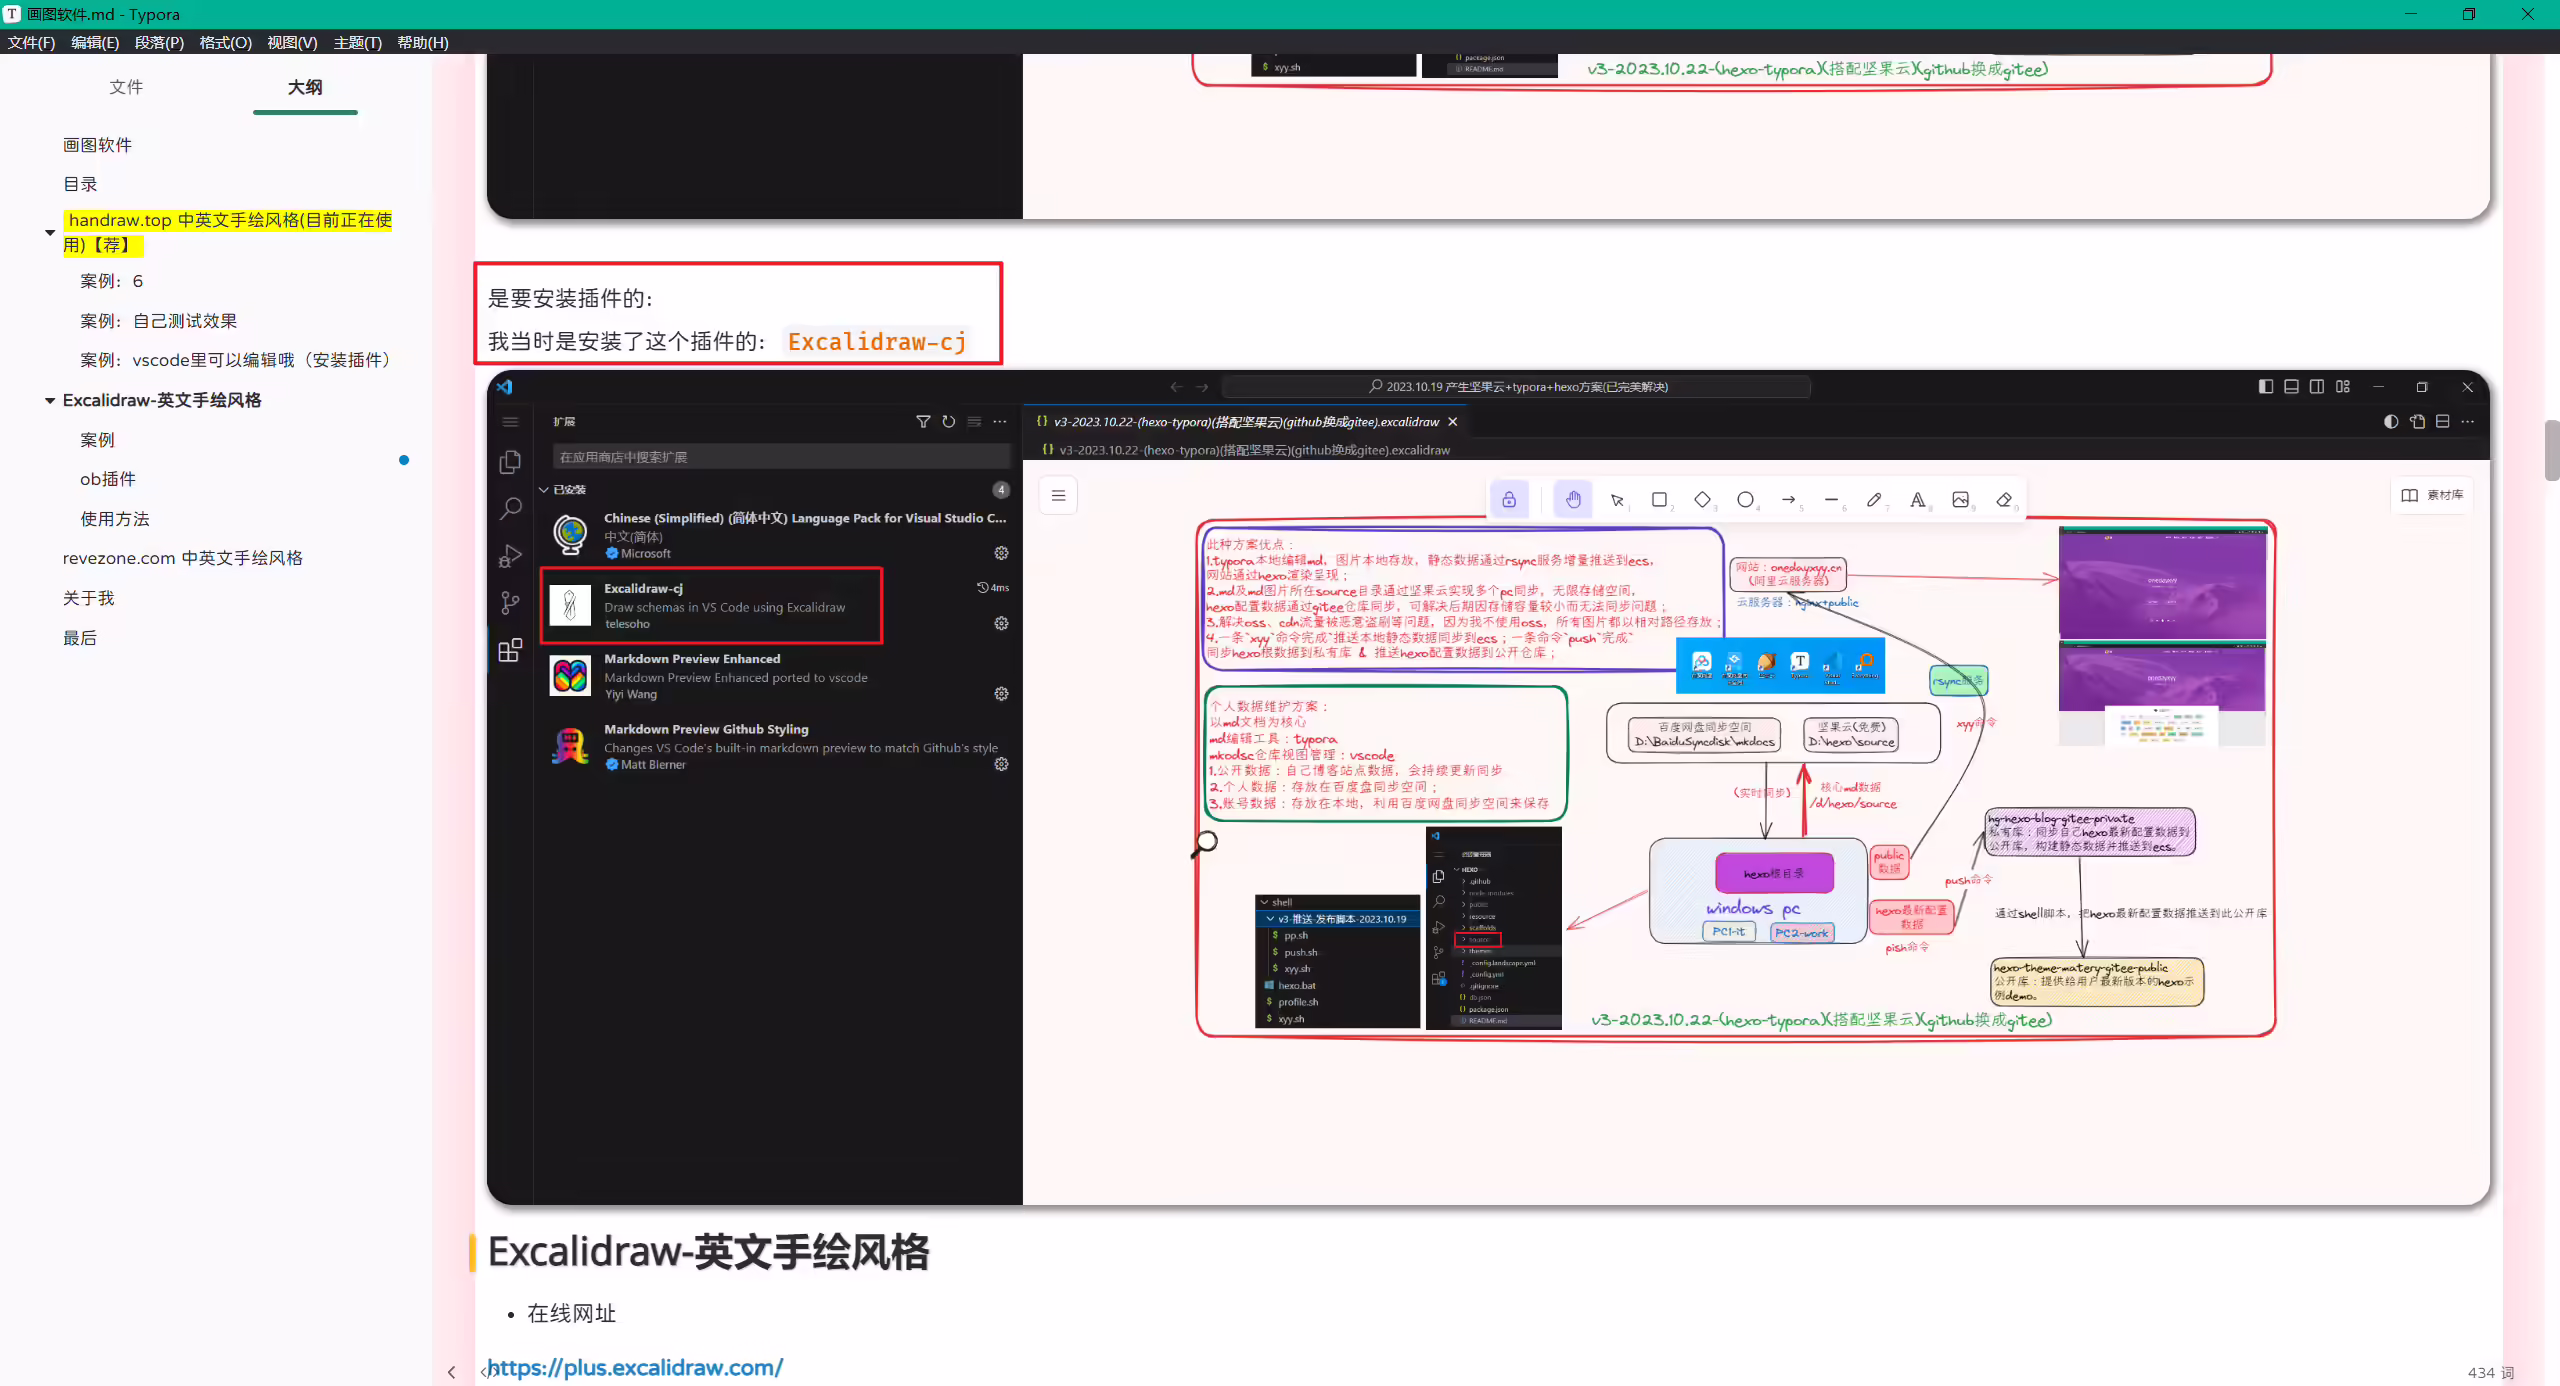The image size is (2560, 1386).
Task: Toggle VS Code bottom panel layout icon
Action: (x=2291, y=387)
